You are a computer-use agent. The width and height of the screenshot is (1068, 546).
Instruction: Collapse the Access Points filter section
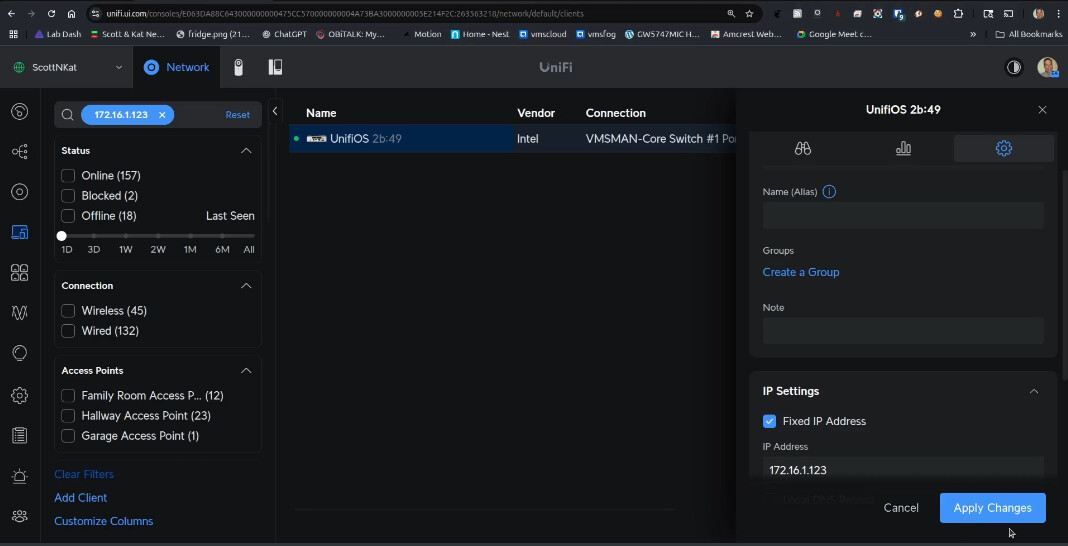click(246, 371)
